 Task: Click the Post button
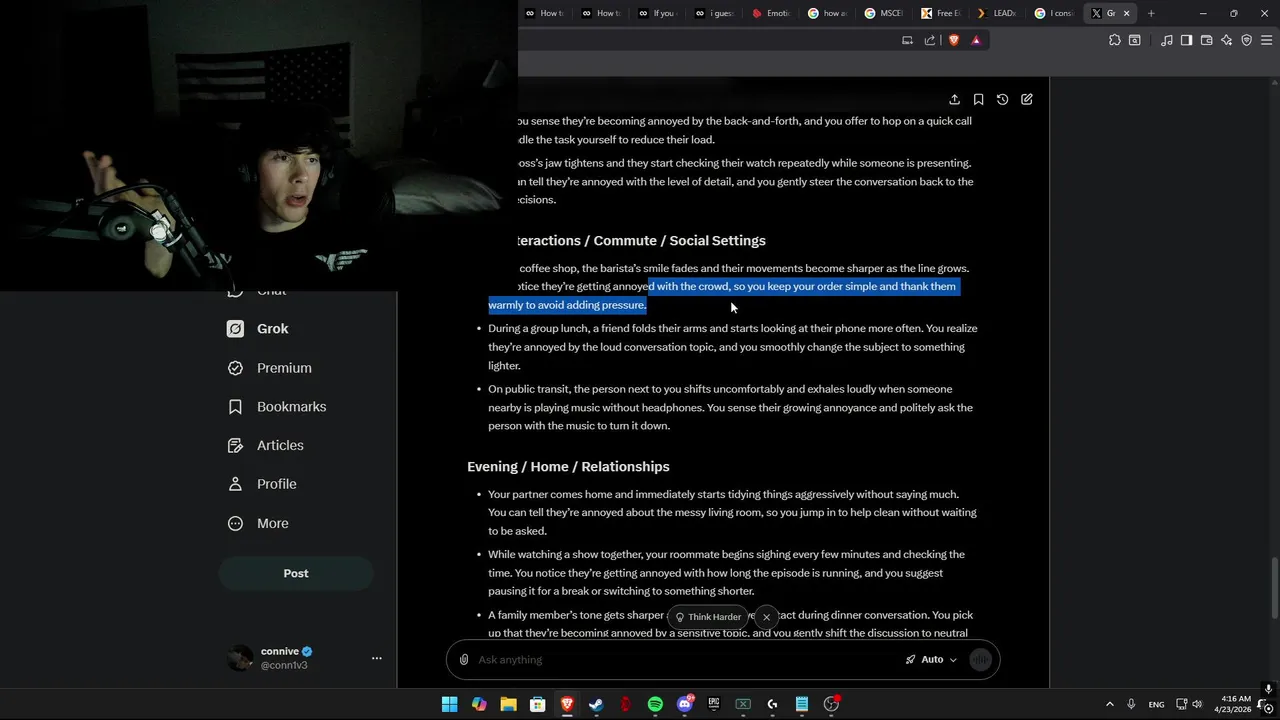(296, 573)
